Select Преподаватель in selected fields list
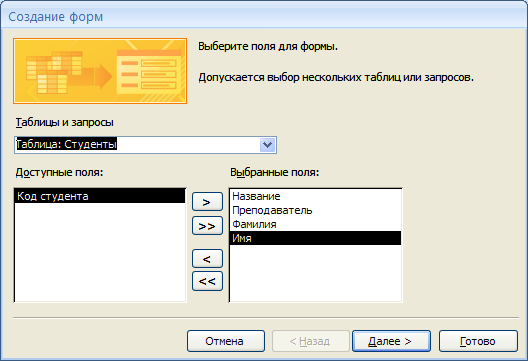 315,210
